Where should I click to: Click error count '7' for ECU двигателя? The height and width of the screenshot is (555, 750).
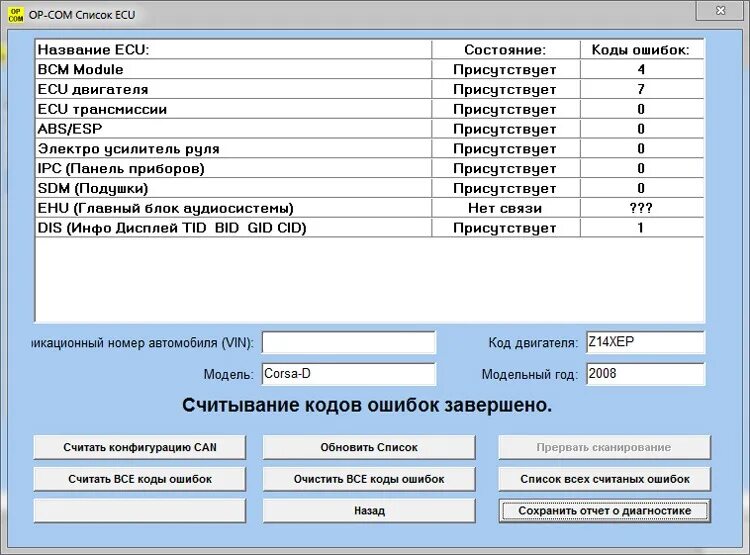click(x=641, y=89)
